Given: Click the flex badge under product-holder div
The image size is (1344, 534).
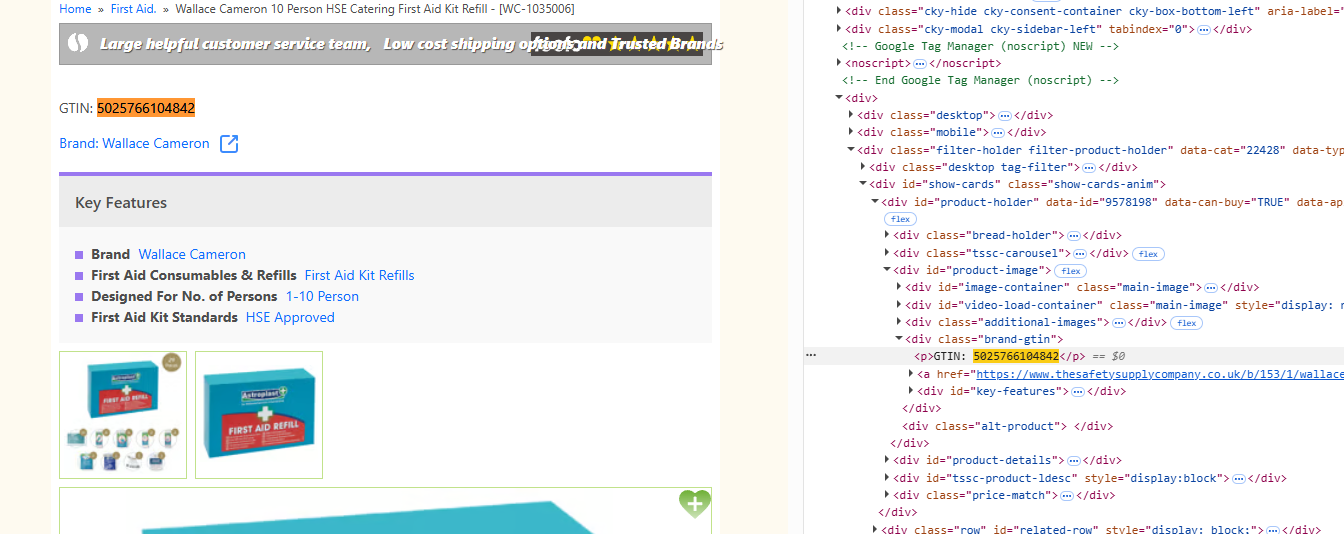Looking at the screenshot, I should [899, 218].
